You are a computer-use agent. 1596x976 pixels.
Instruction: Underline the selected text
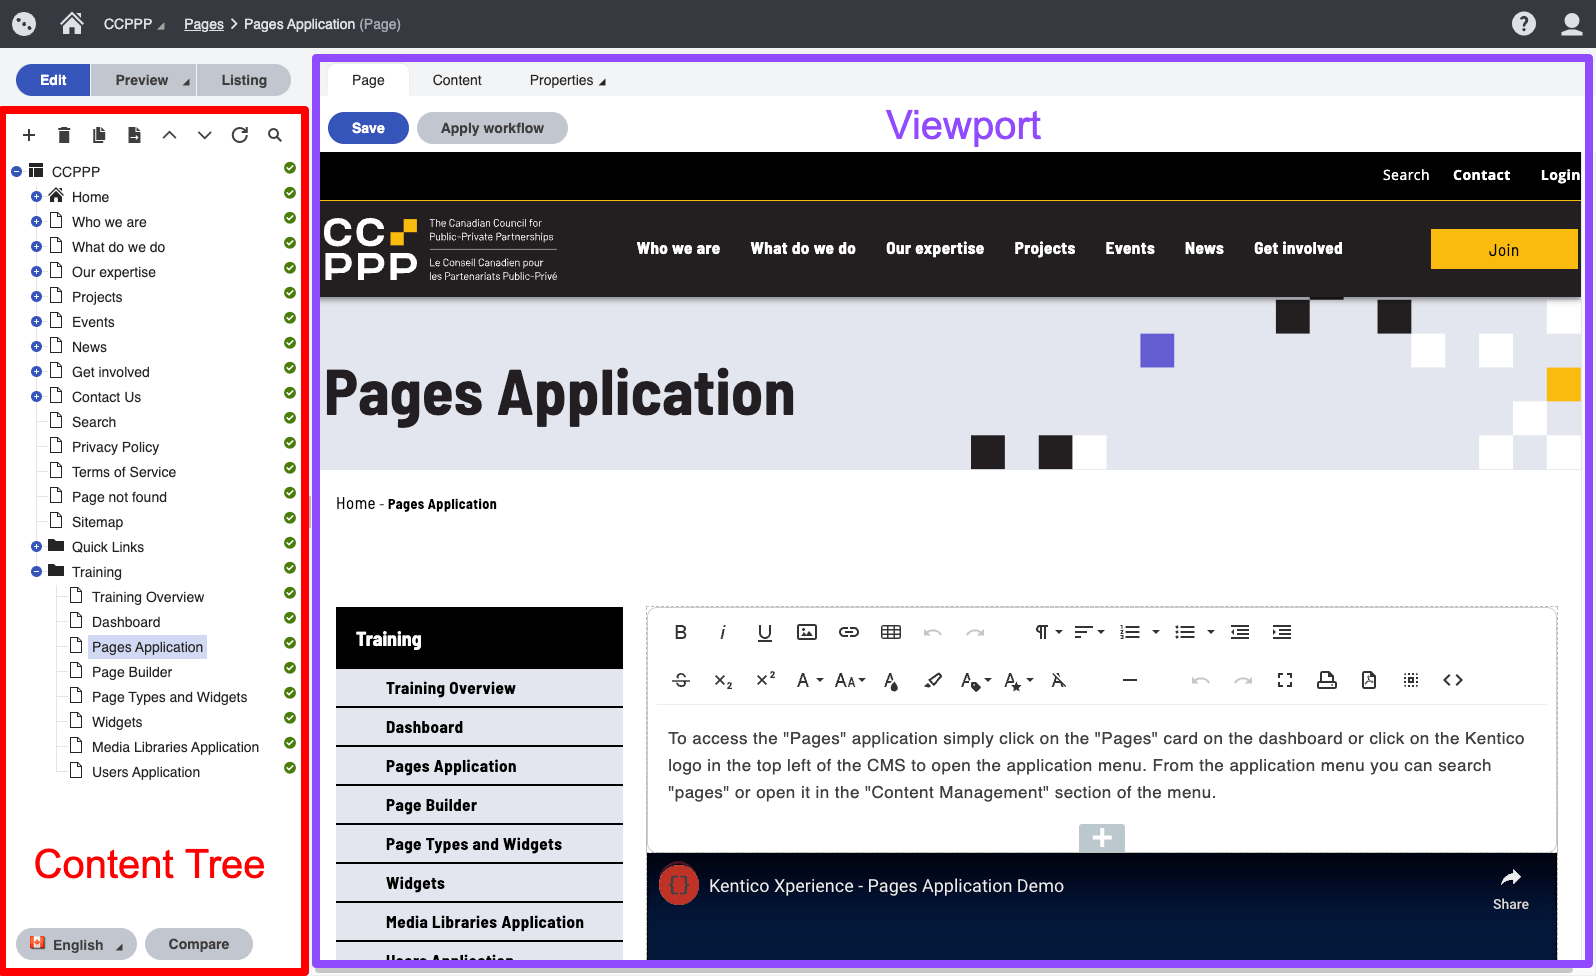click(765, 632)
